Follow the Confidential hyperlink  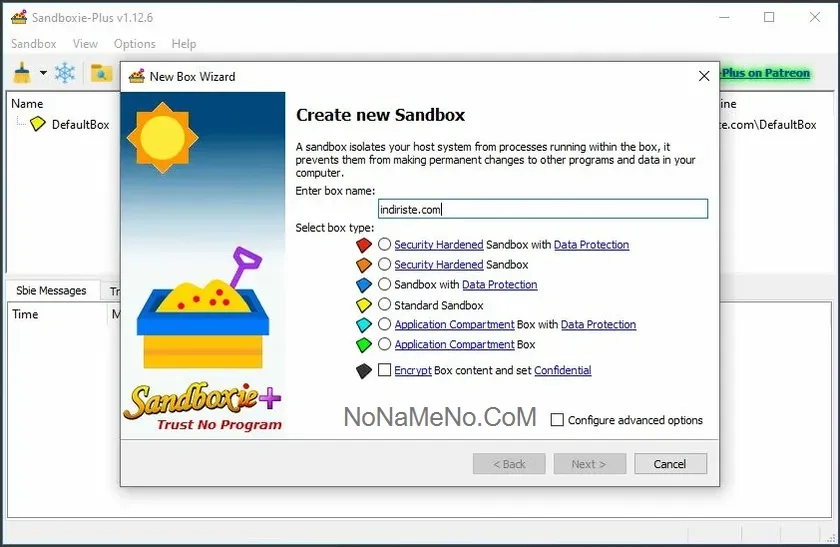point(562,371)
